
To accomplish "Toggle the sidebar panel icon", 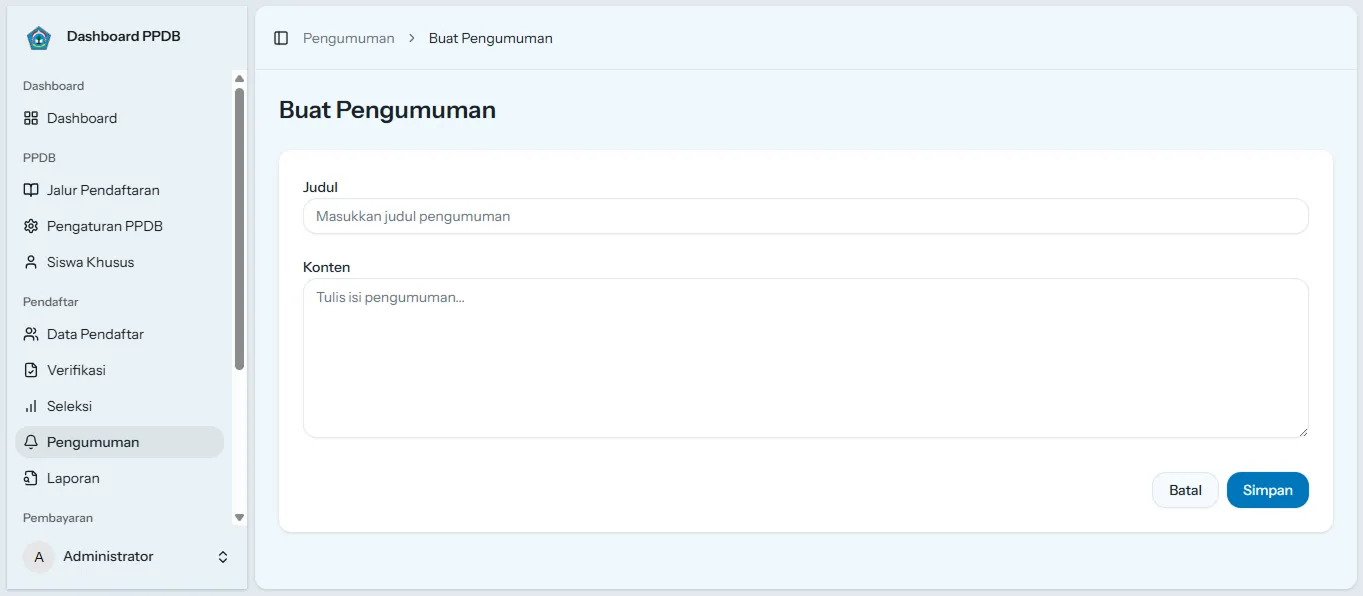I will 281,38.
